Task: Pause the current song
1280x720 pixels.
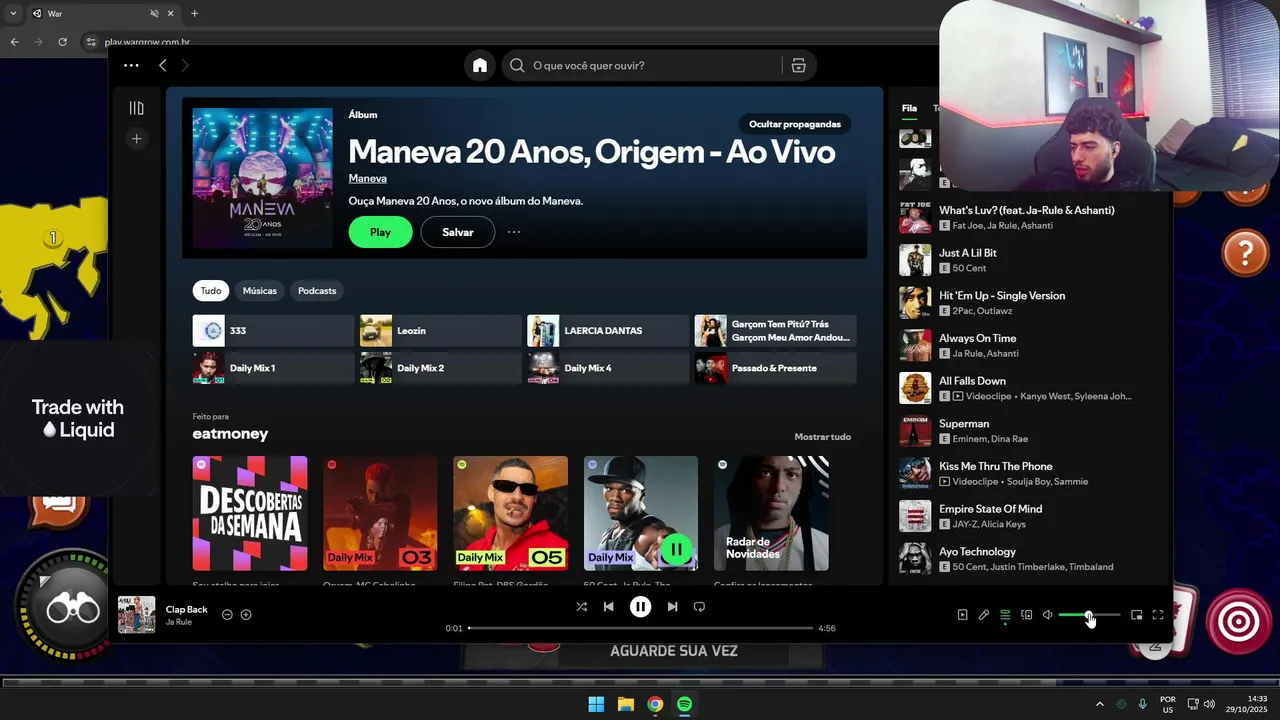Action: 640,606
